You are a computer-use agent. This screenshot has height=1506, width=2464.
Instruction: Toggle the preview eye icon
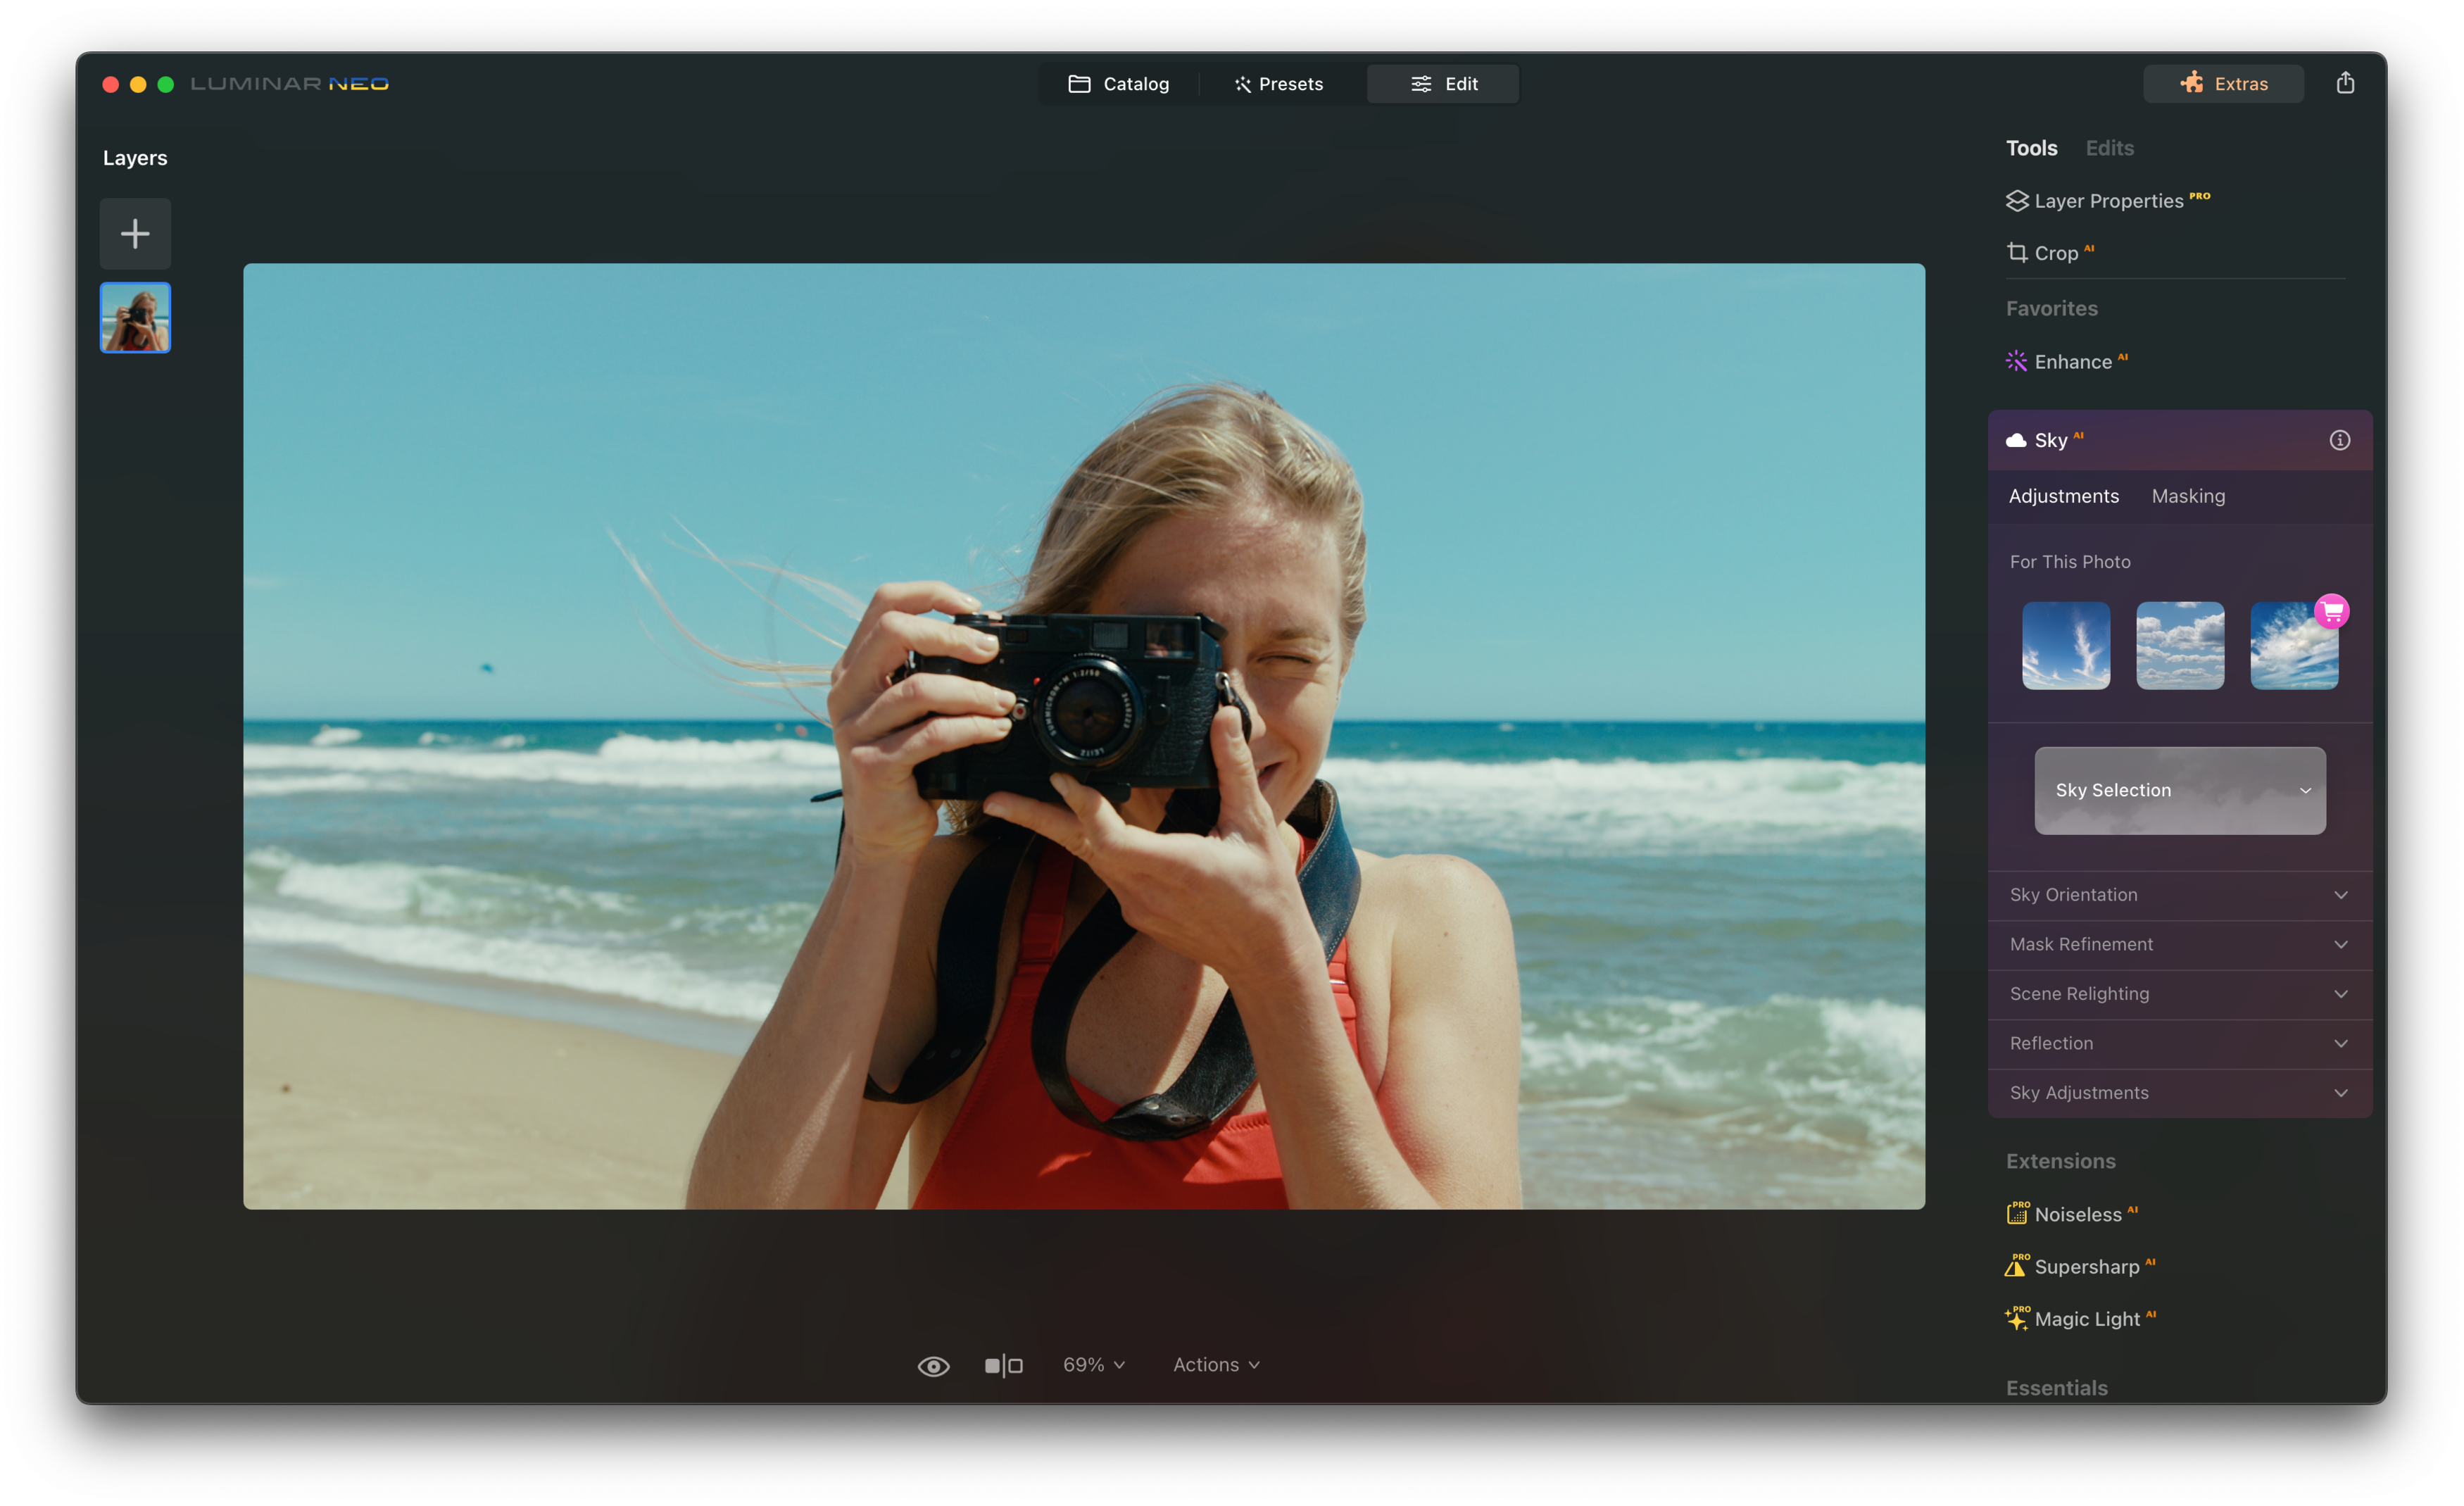pyautogui.click(x=933, y=1366)
